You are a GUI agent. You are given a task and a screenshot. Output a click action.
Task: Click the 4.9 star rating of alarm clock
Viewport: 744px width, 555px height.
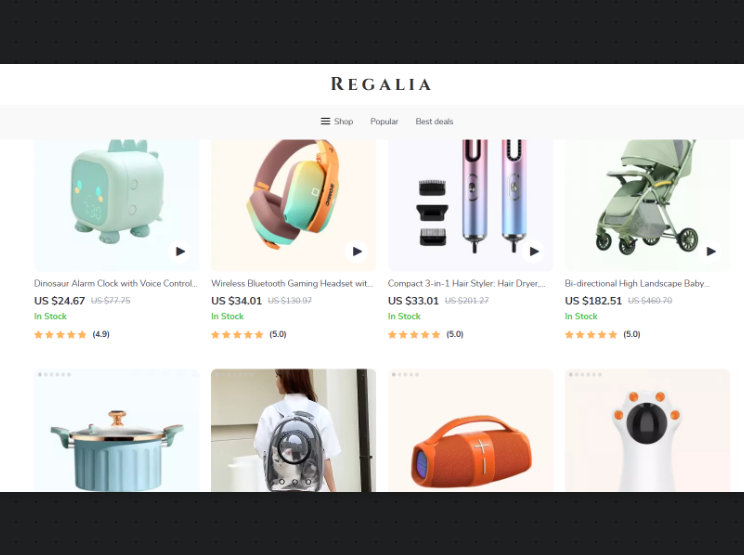(72, 334)
